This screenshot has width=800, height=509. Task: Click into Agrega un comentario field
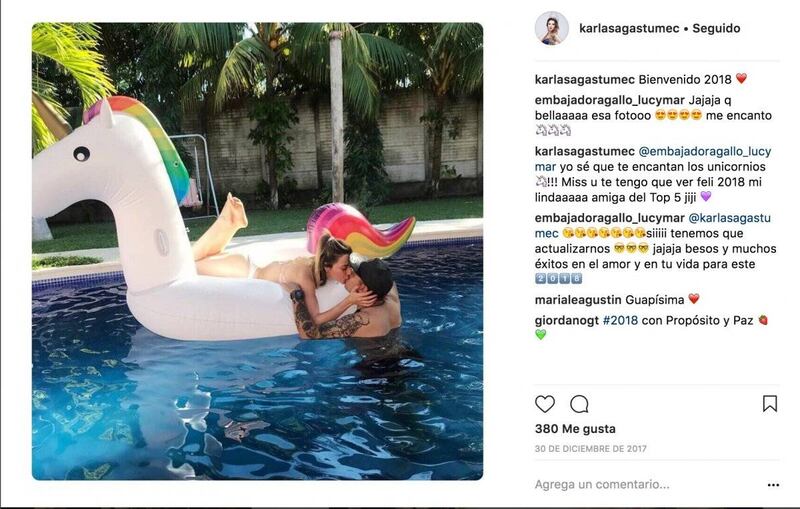coord(648,485)
